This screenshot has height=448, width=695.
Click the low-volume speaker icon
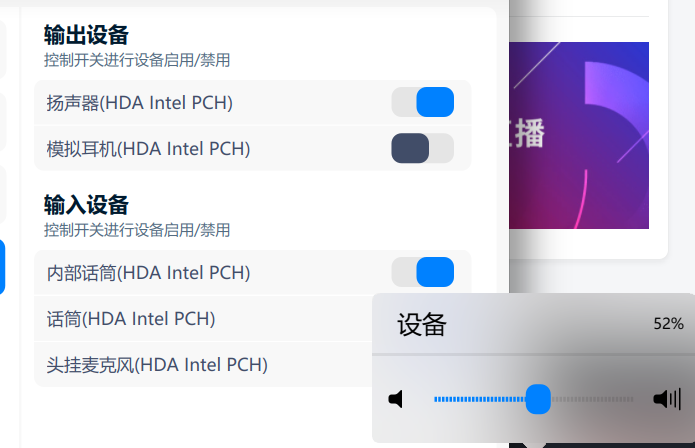[396, 400]
